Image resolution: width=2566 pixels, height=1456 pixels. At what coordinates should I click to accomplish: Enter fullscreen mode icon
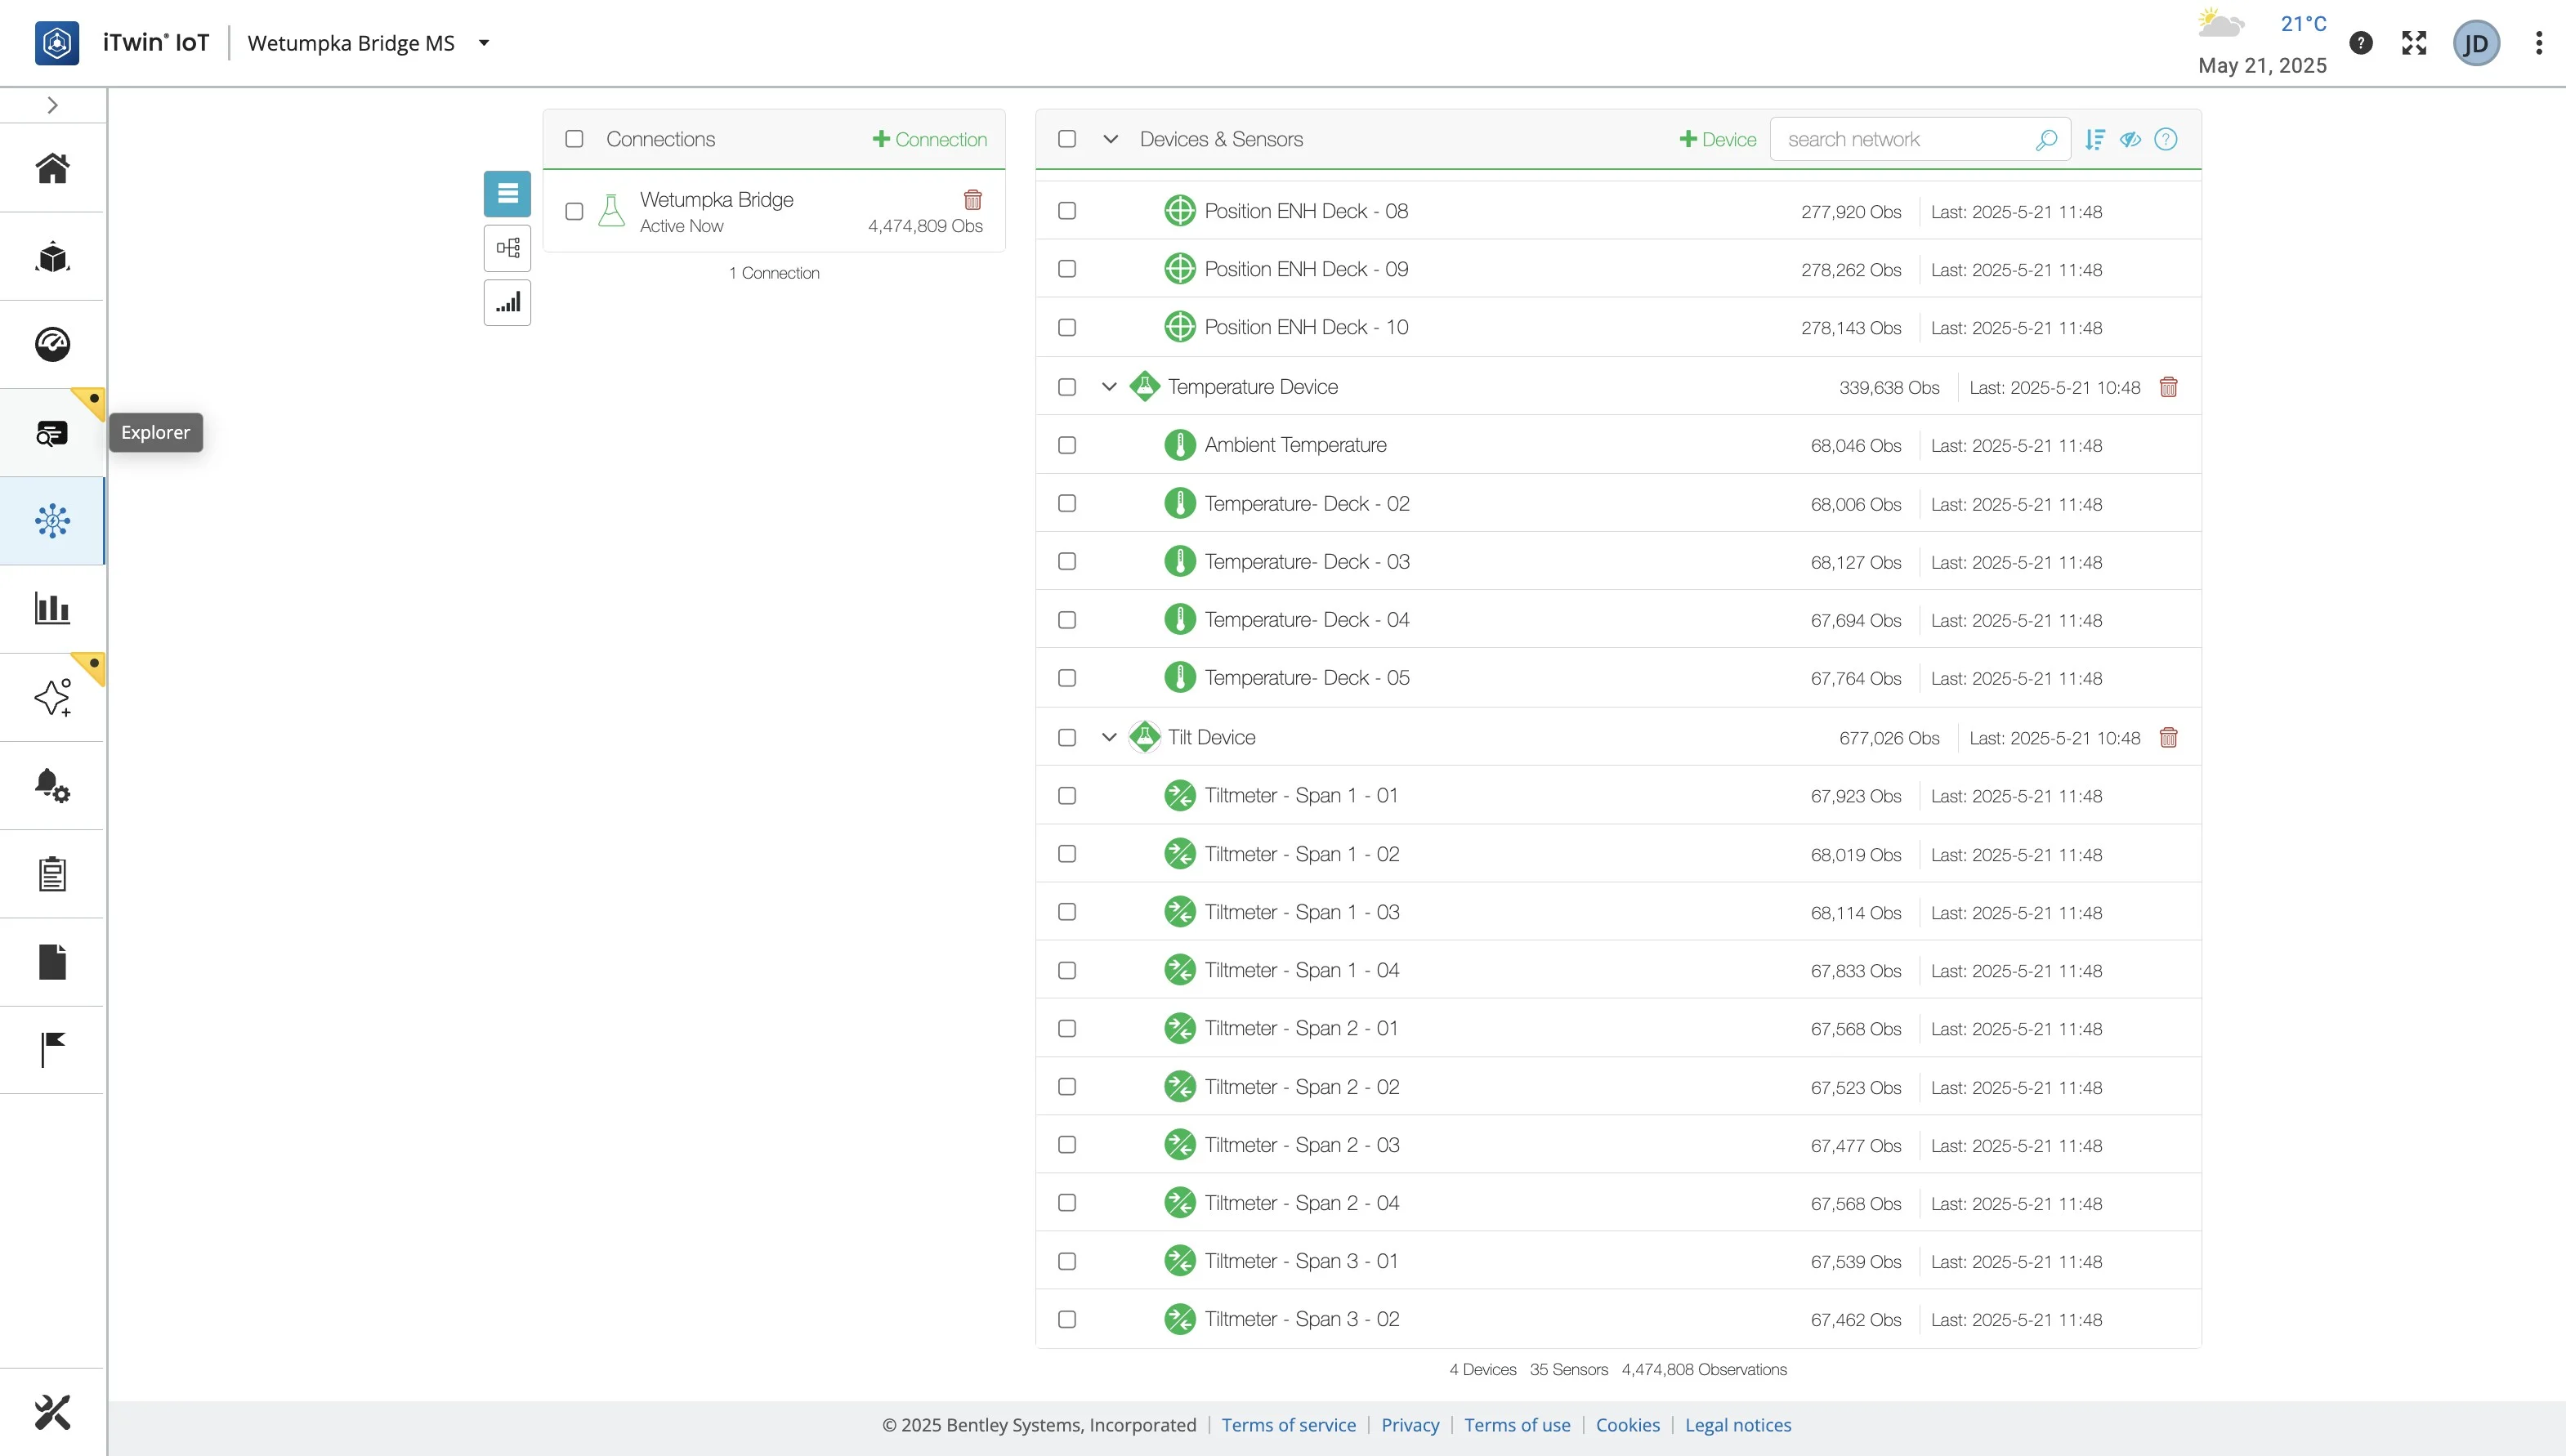(x=2414, y=43)
